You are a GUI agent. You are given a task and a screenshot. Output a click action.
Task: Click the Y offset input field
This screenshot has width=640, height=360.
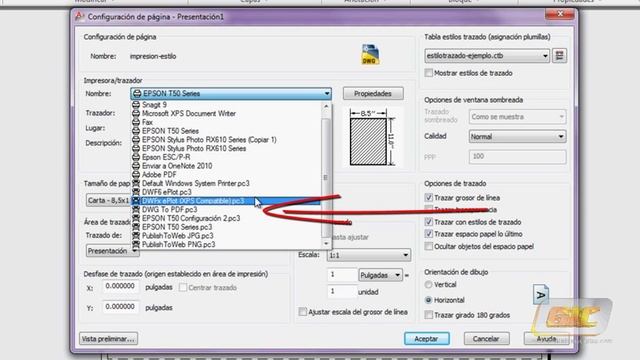coord(120,307)
